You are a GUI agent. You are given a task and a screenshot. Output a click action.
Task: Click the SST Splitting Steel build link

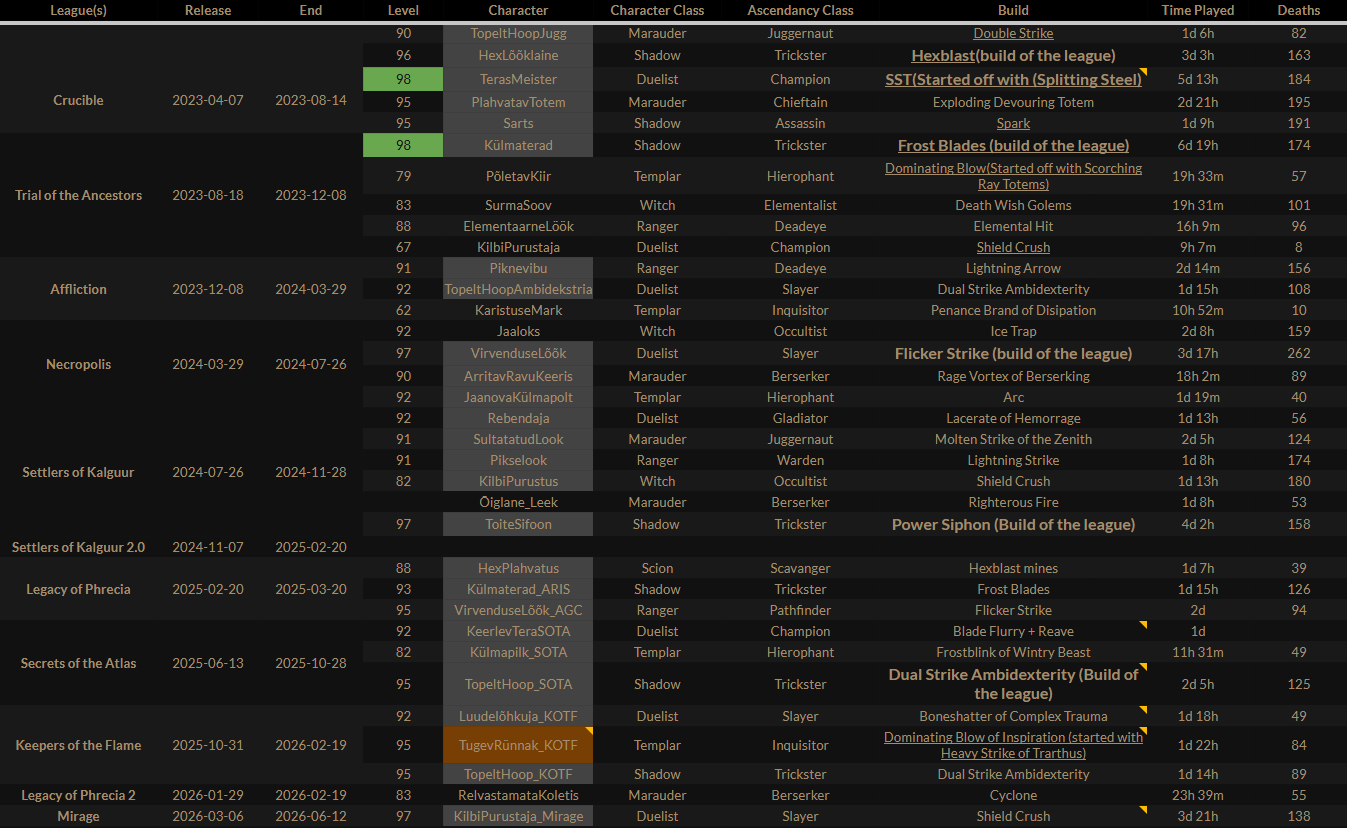pos(1013,79)
